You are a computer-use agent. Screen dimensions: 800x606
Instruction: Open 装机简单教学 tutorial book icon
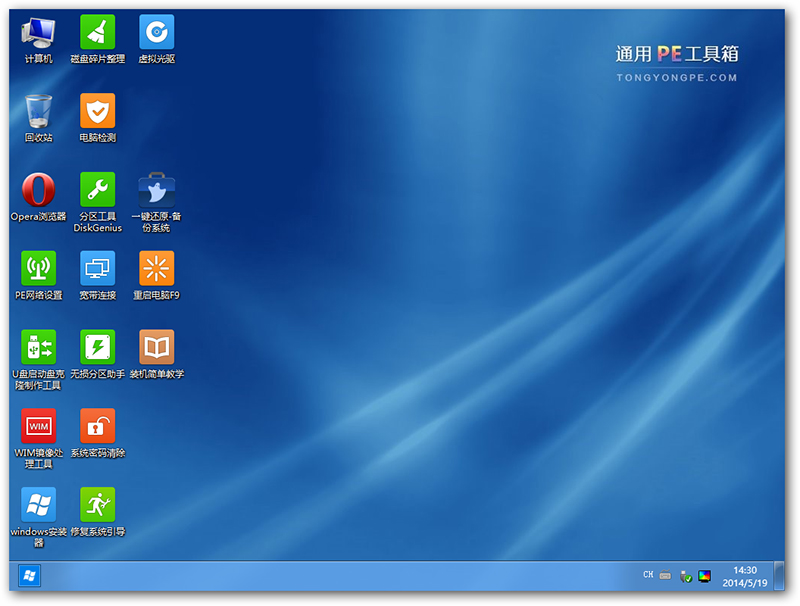point(156,347)
